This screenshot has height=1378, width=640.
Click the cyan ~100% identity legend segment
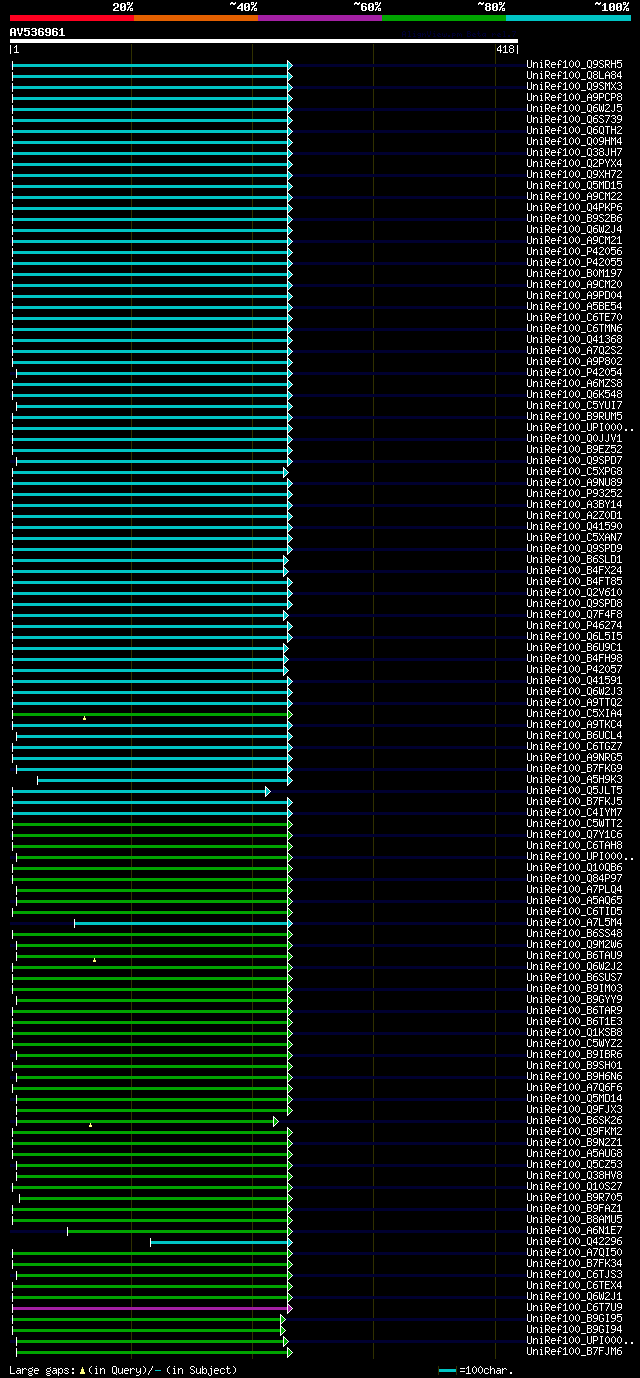click(568, 18)
